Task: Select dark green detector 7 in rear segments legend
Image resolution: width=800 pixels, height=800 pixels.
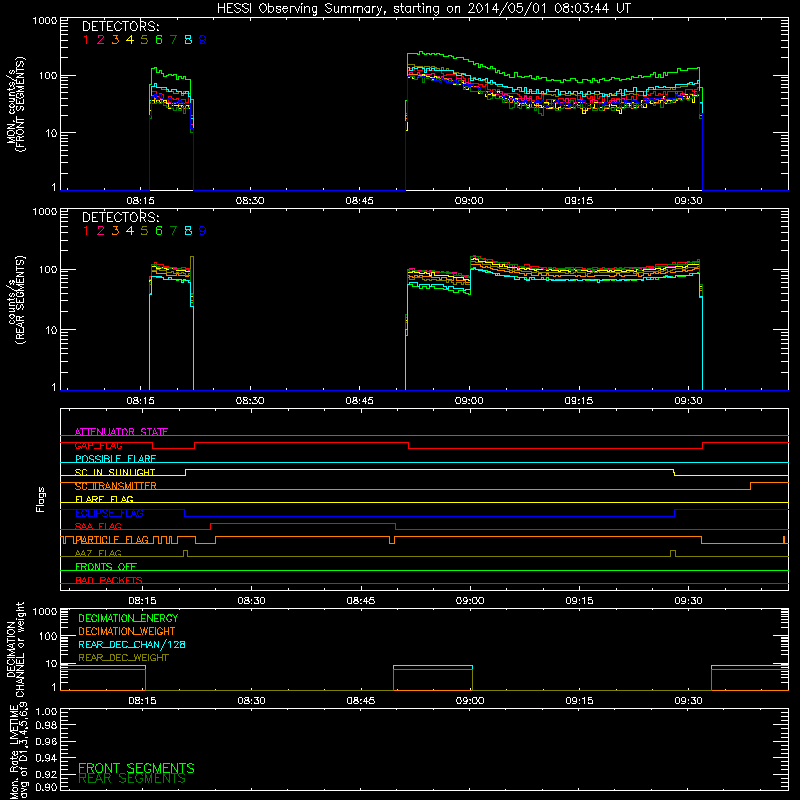Action: tap(173, 231)
